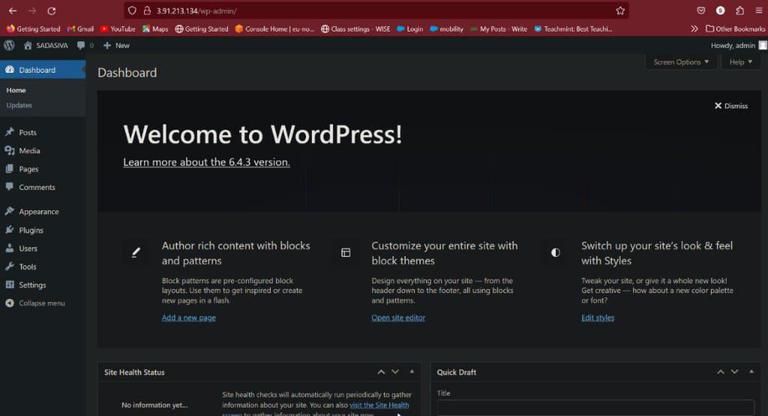This screenshot has height=416, width=768.
Task: Toggle the Site Health Status panel collapse
Action: click(x=411, y=372)
